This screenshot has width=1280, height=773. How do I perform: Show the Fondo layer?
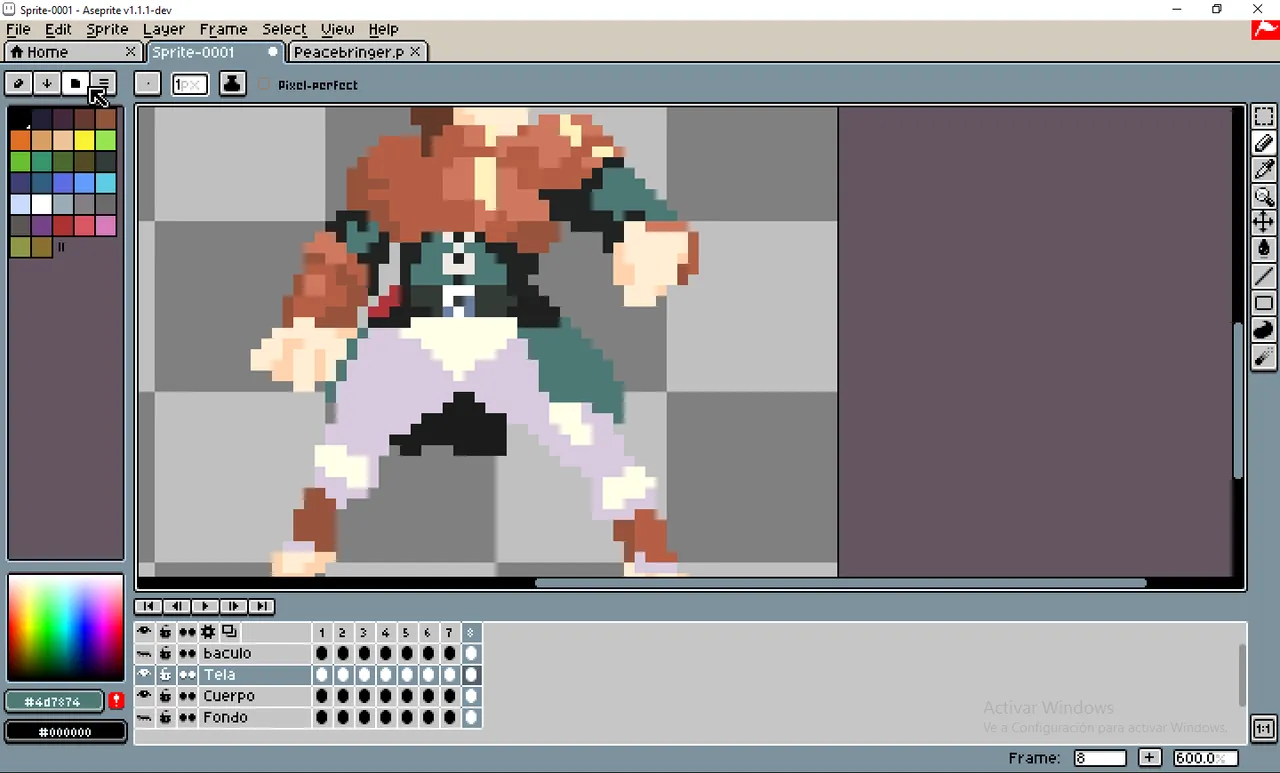(144, 718)
